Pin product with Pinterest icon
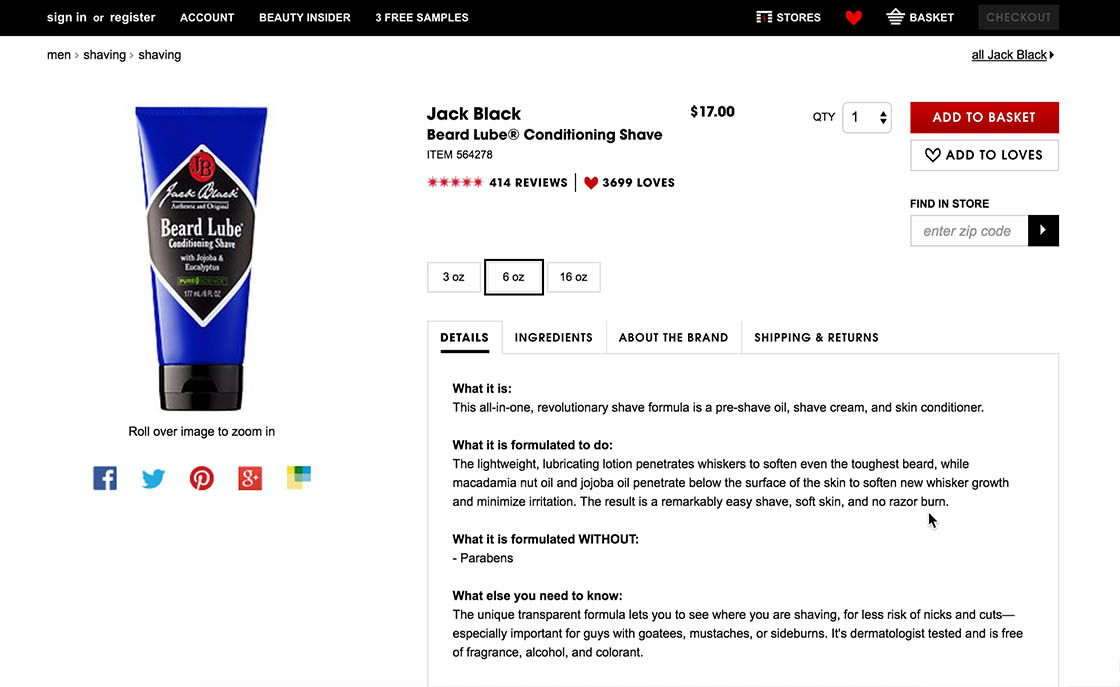Image resolution: width=1120 pixels, height=687 pixels. [x=201, y=478]
